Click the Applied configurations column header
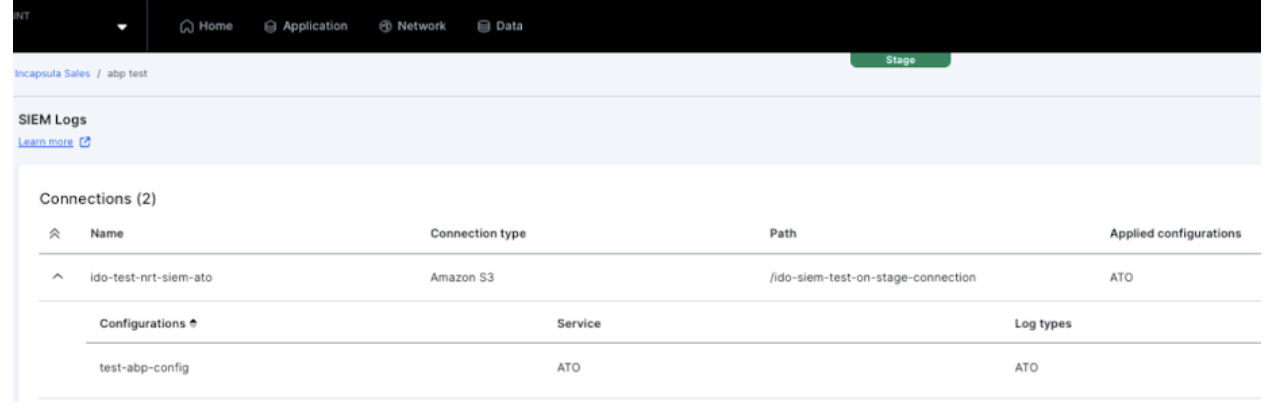The image size is (1276, 416). click(1175, 234)
